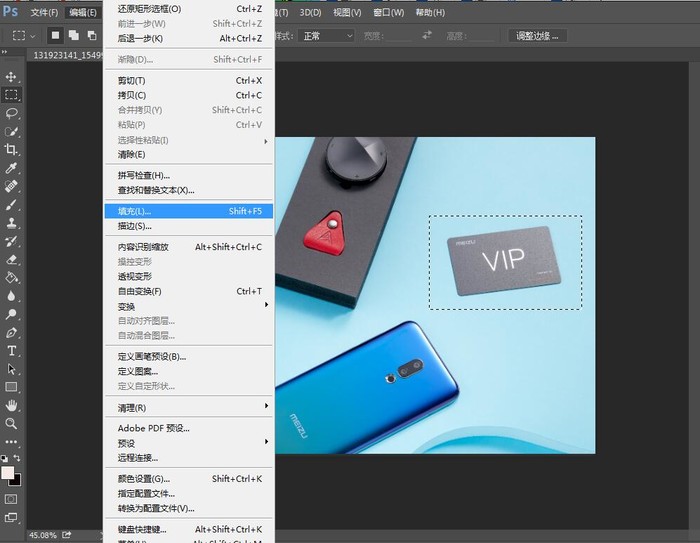Expand the 清理(R) submenu
This screenshot has height=543, width=700.
coord(189,408)
